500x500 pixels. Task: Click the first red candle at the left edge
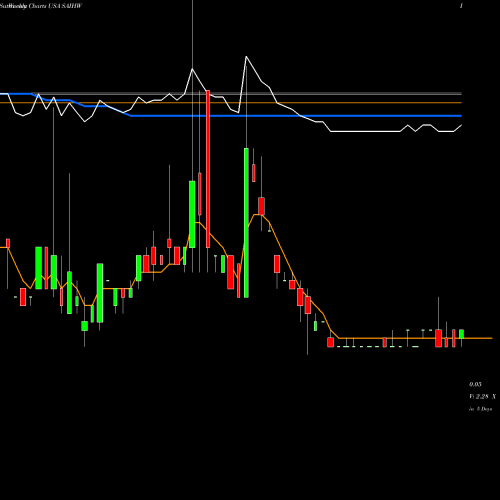[x=8, y=243]
